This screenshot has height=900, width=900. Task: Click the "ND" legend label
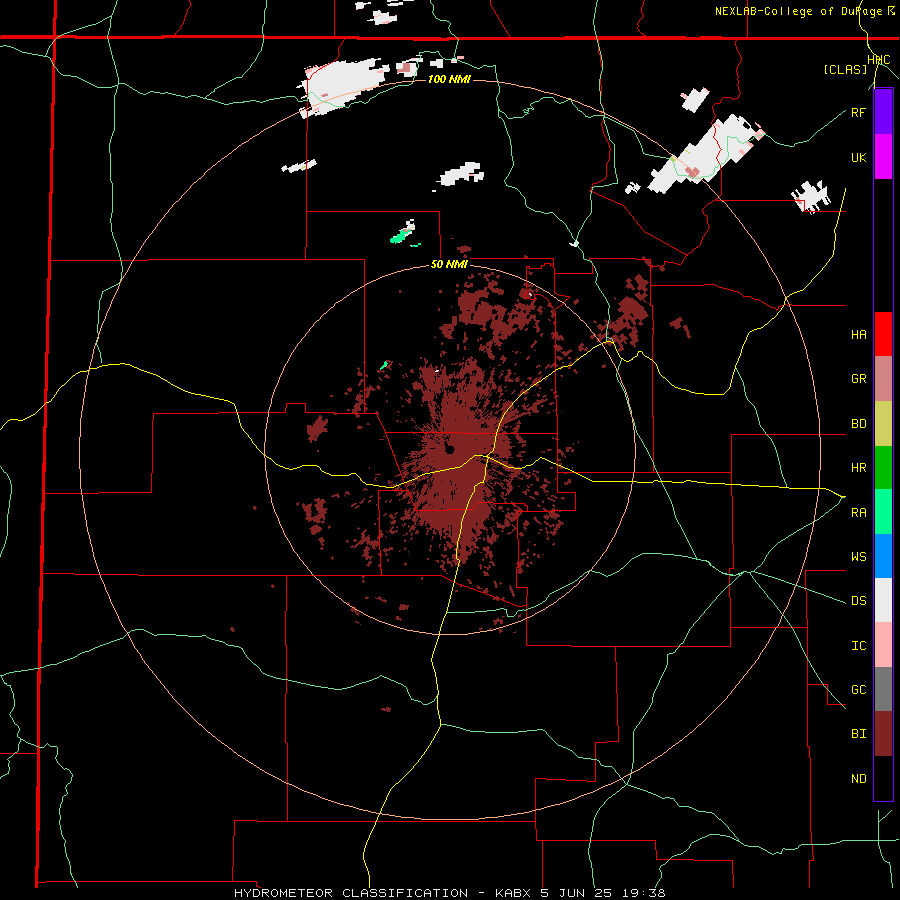tap(858, 778)
